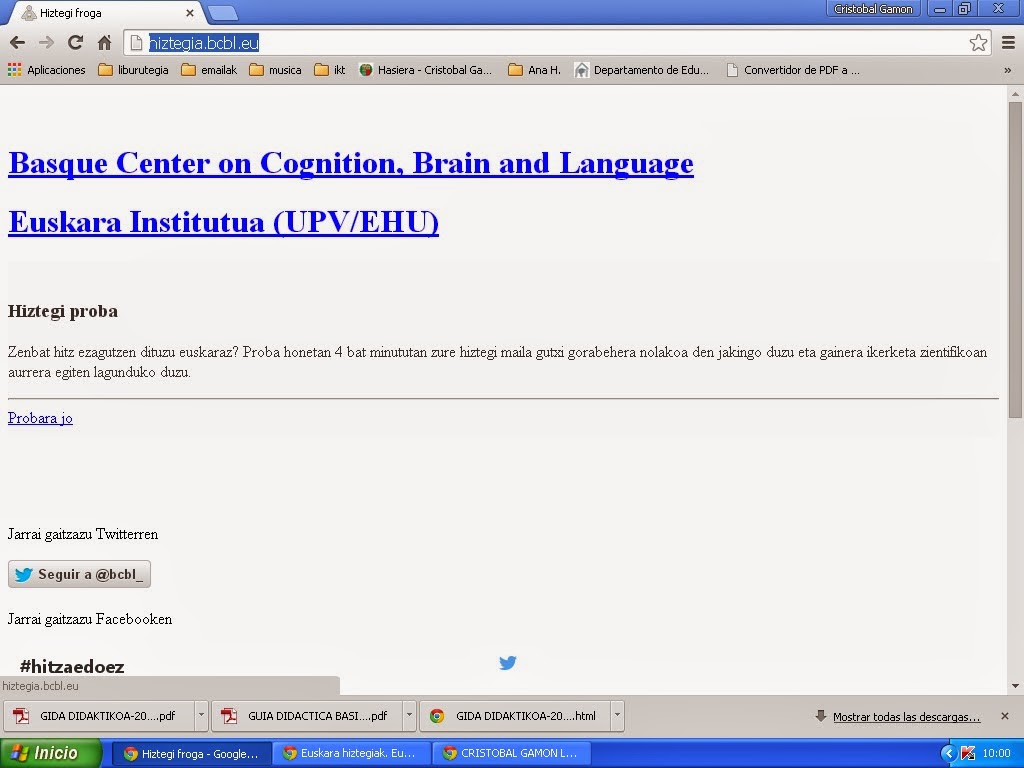Switch to the CRISTOBAL GAMON L... taskbar window
1024x768 pixels.
point(511,754)
